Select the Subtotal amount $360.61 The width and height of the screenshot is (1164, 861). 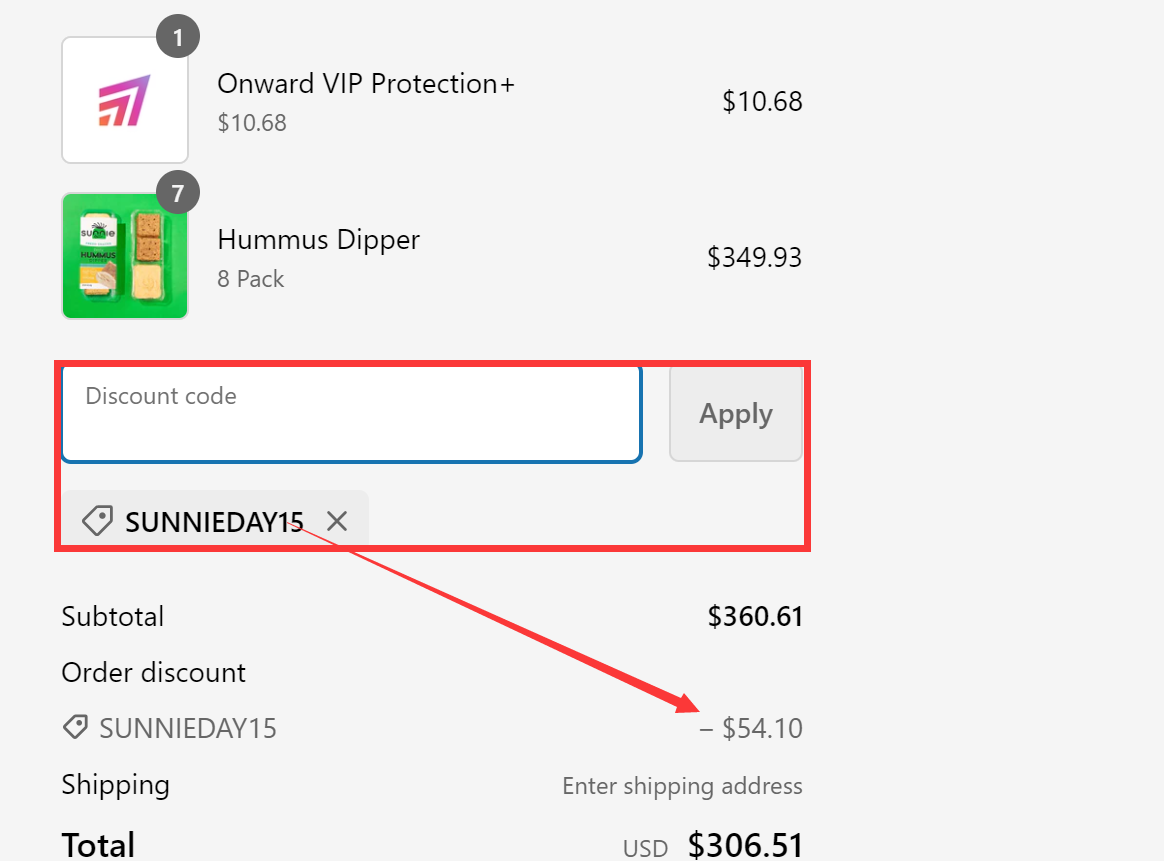(754, 616)
